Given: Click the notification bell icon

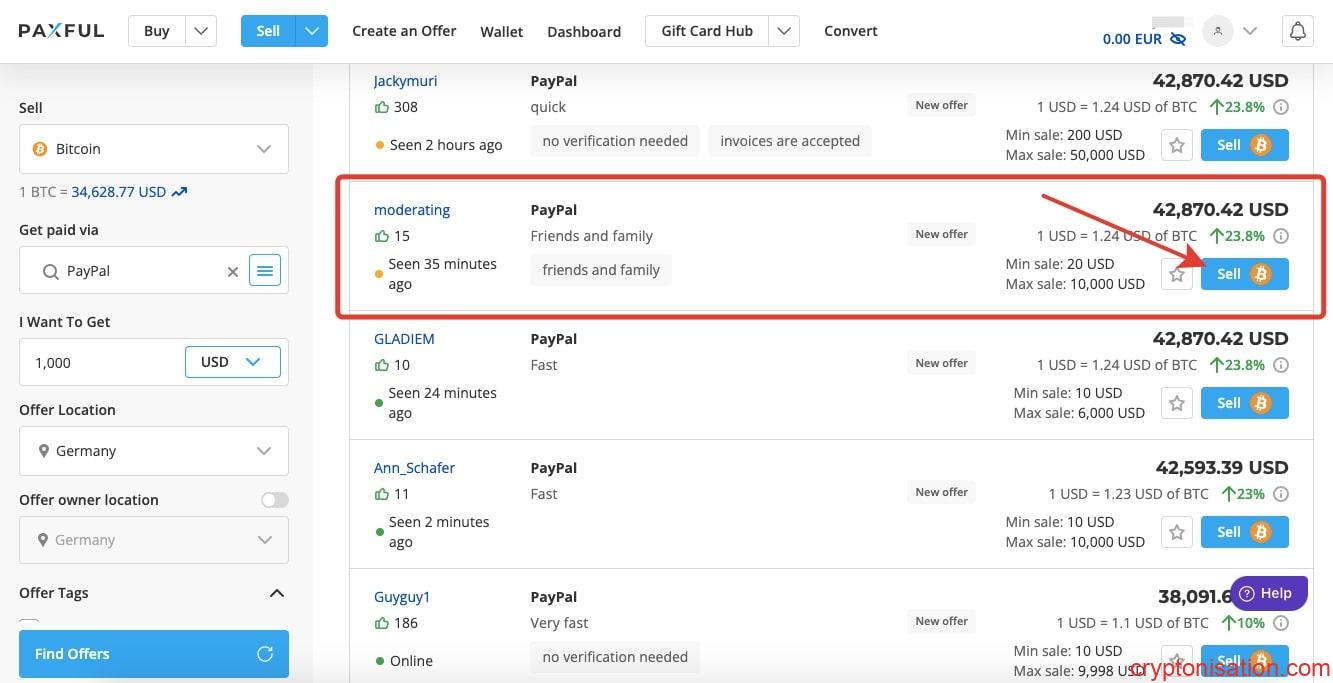Looking at the screenshot, I should coord(1297,31).
